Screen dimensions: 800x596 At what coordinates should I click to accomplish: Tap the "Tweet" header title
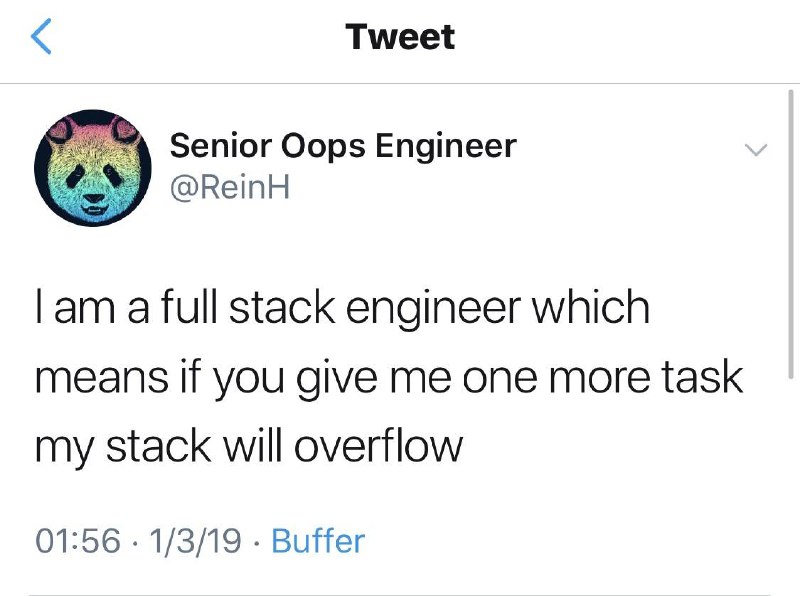tap(400, 37)
